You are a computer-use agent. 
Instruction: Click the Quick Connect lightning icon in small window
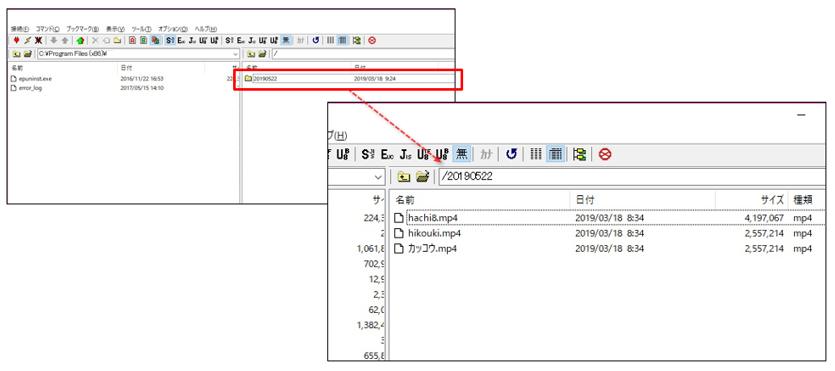pyautogui.click(x=27, y=40)
